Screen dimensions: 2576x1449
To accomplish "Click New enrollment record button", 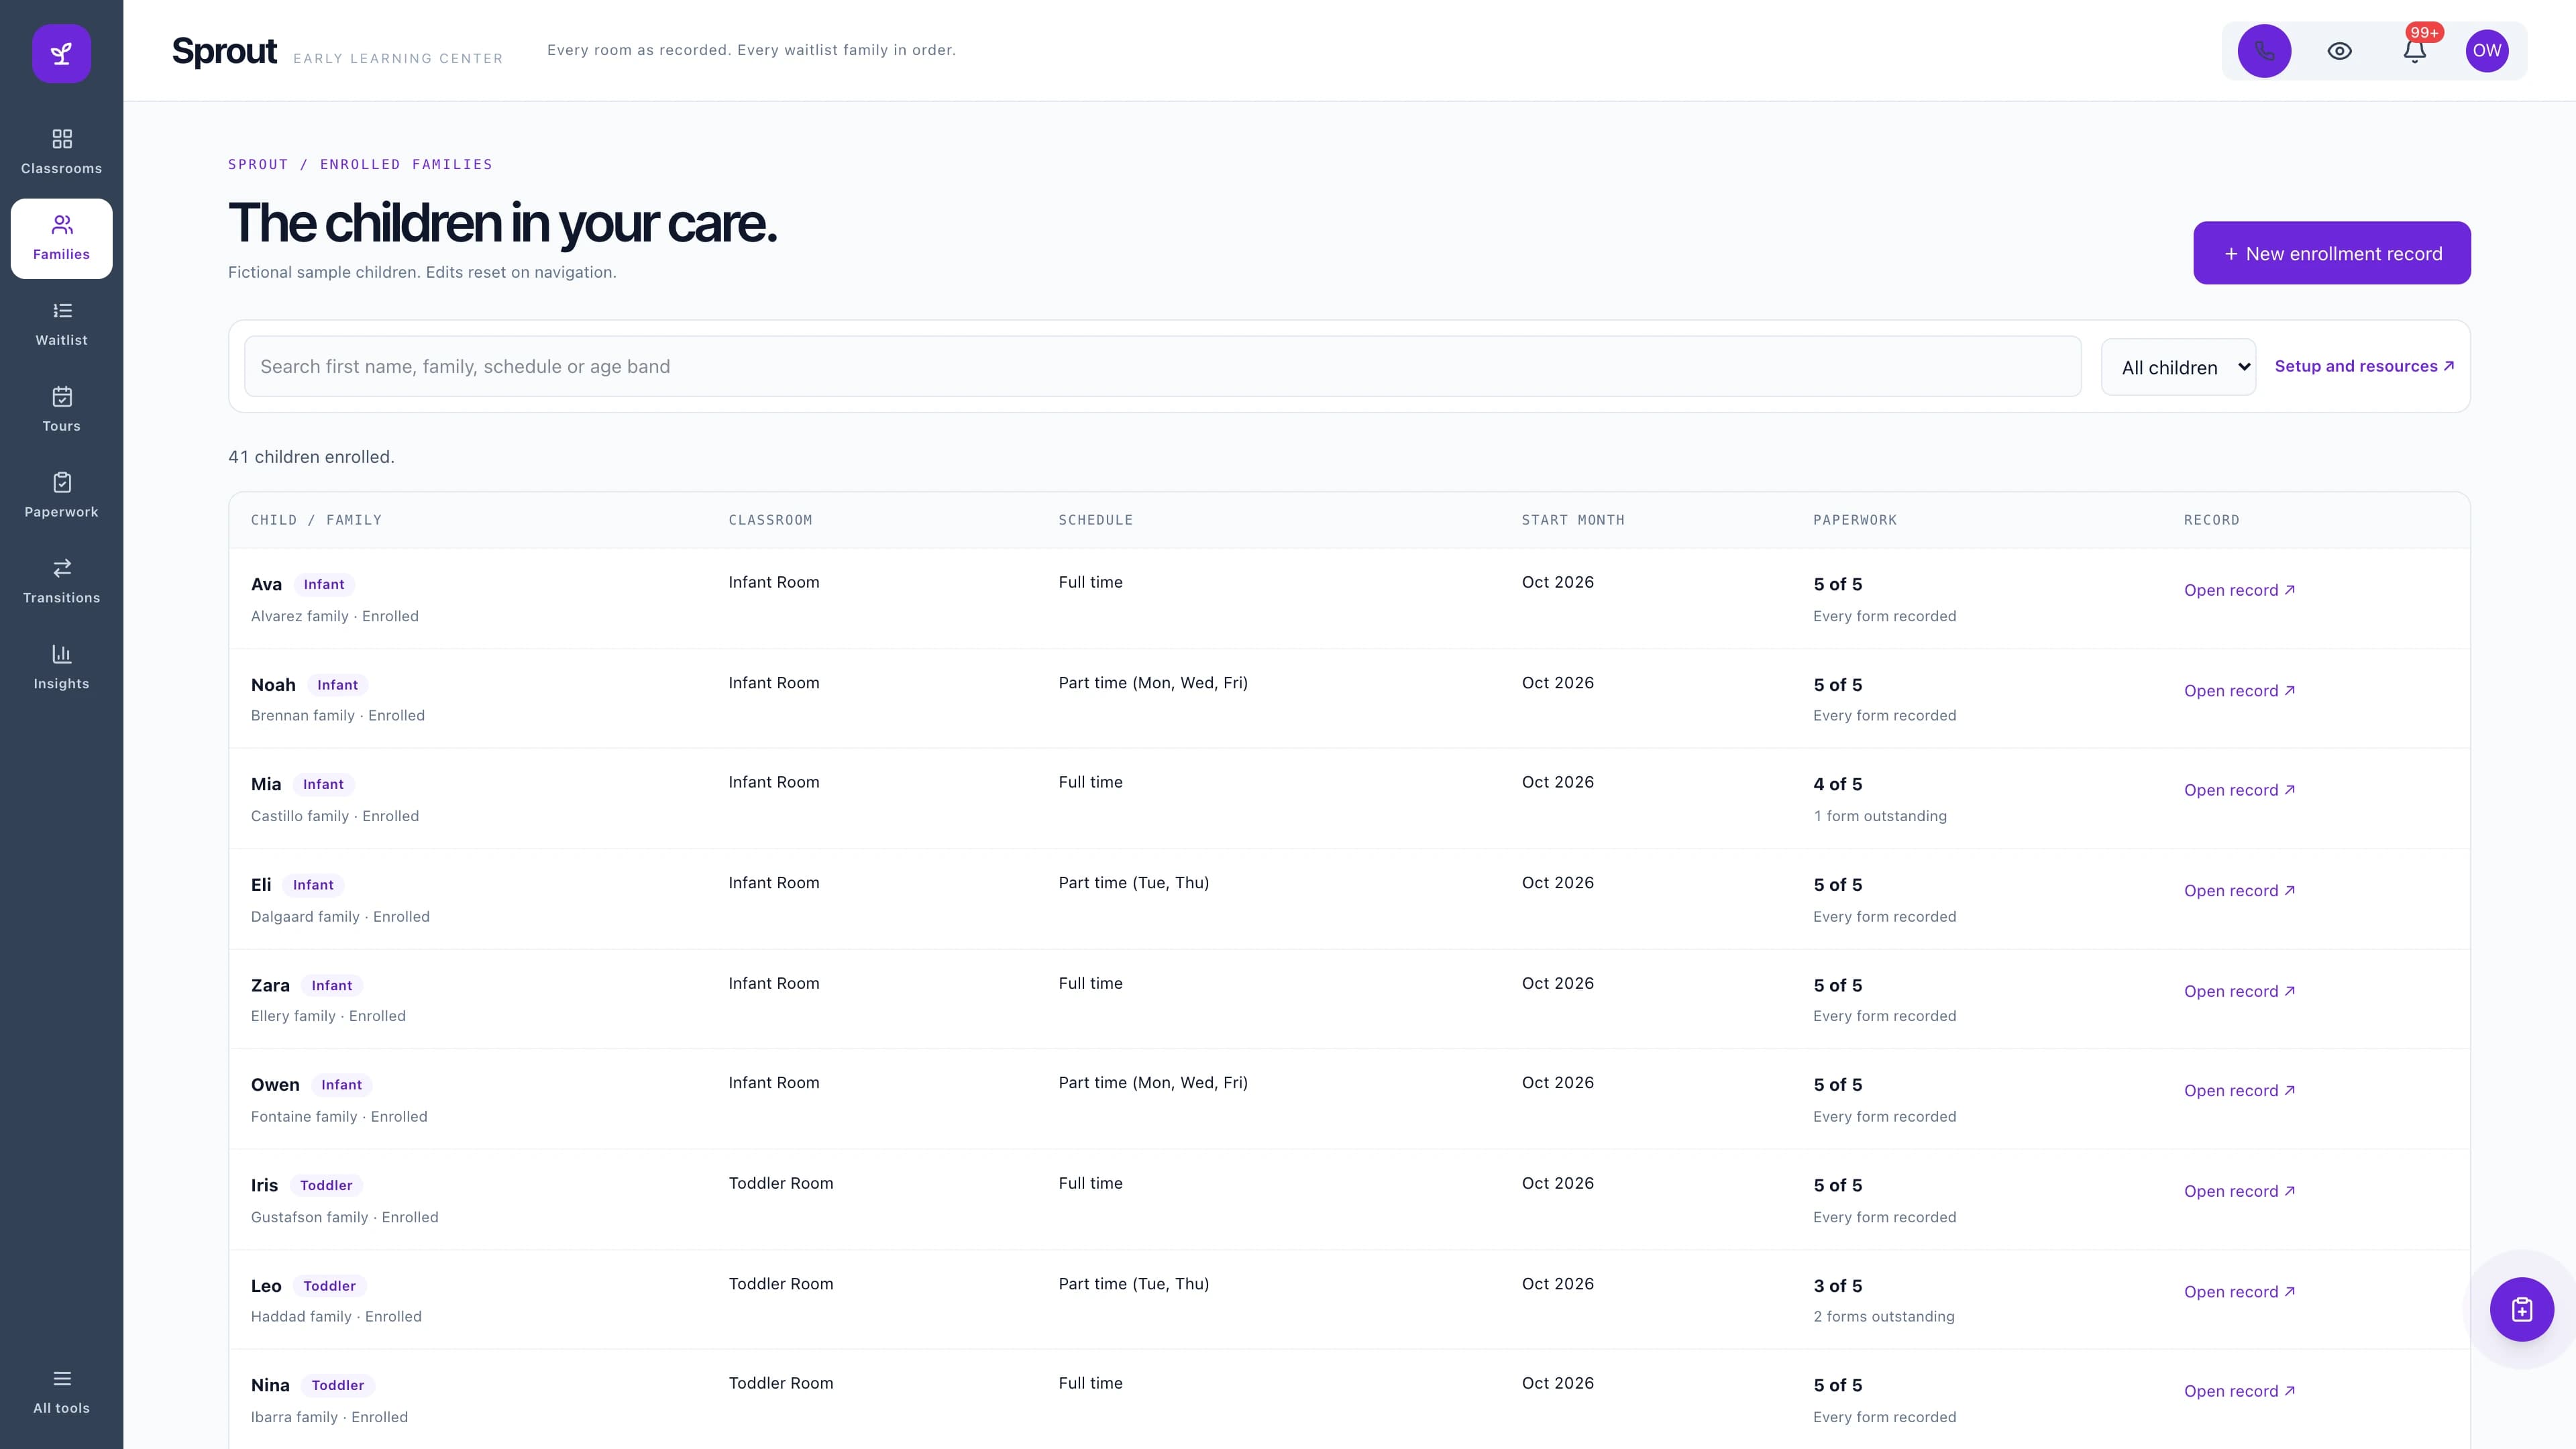I will [x=2332, y=253].
